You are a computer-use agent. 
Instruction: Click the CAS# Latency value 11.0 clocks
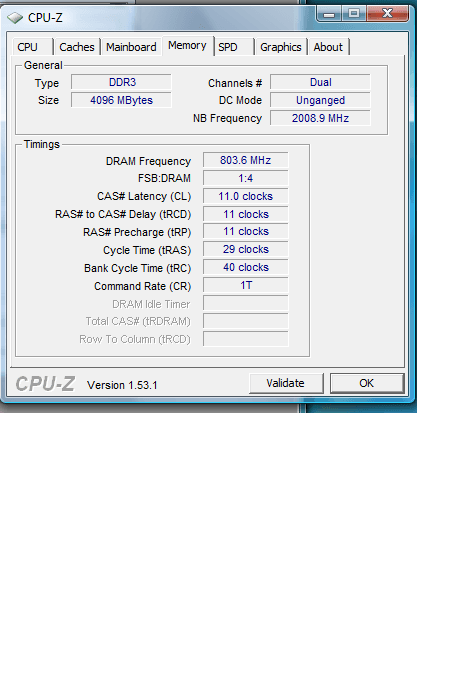coord(246,196)
